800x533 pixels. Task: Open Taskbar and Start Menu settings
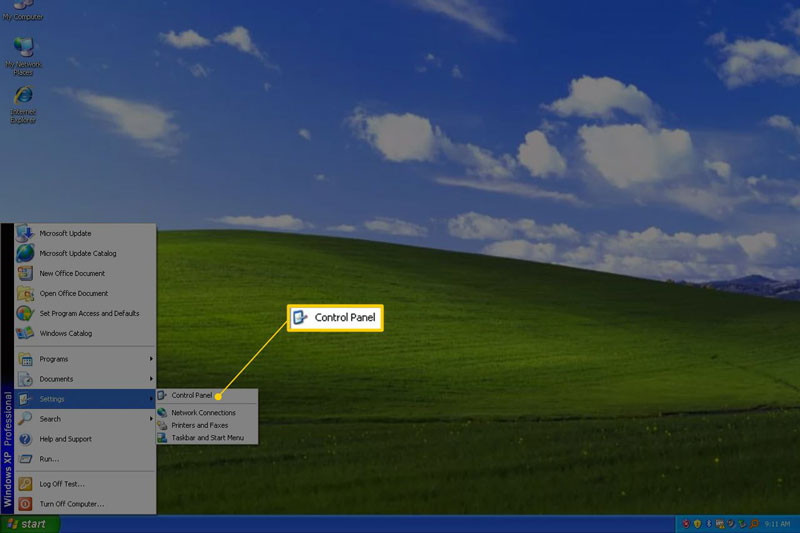pyautogui.click(x=207, y=438)
